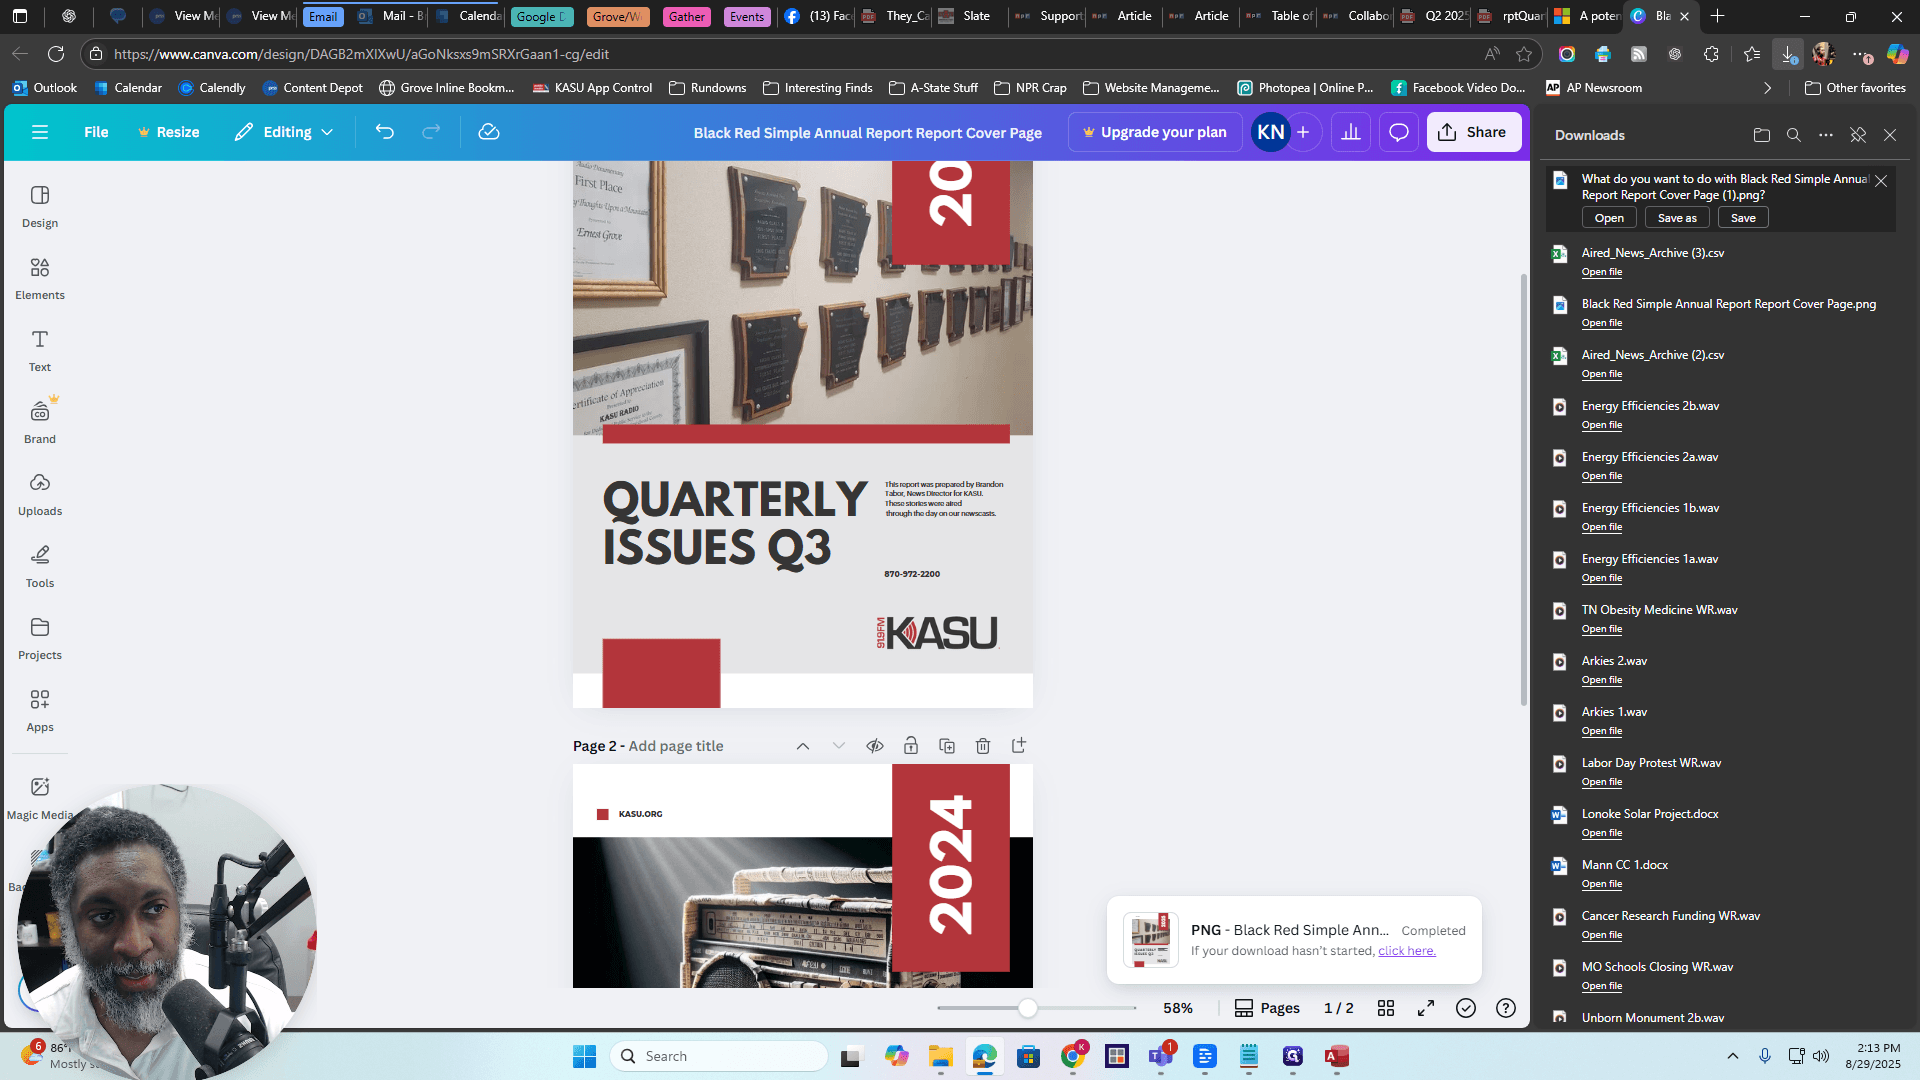Click Upgrade your plan button

coord(1155,132)
